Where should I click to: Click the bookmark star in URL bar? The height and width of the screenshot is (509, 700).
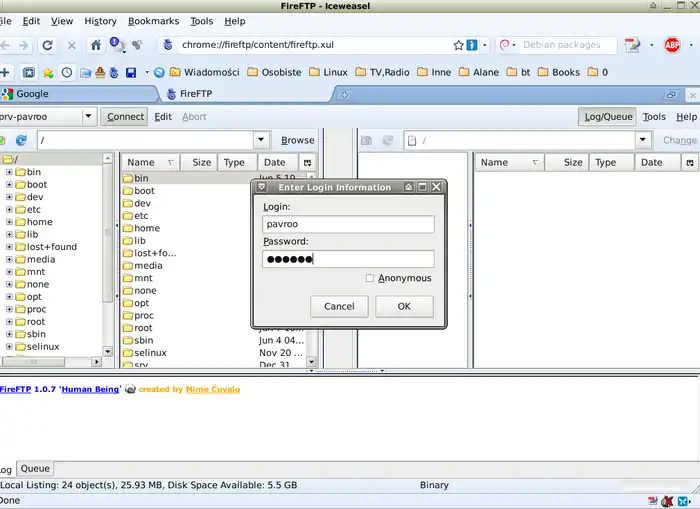pyautogui.click(x=459, y=45)
